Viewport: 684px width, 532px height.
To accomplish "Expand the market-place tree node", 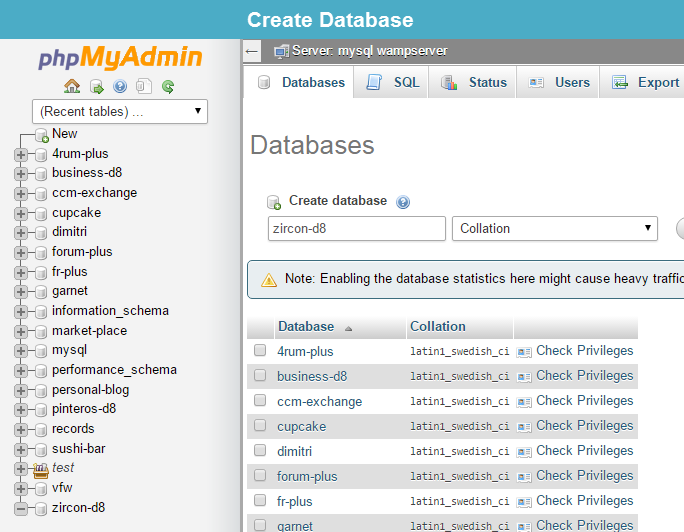I will pyautogui.click(x=21, y=332).
